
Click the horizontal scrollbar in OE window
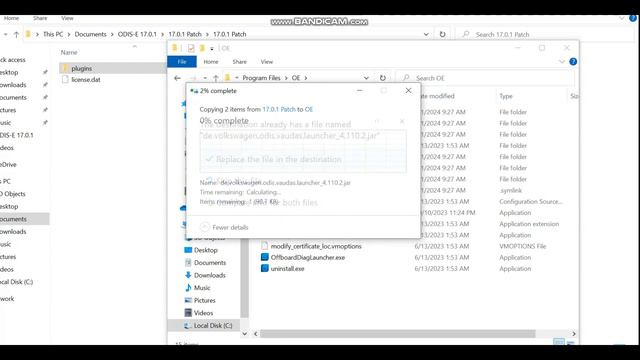tap(398, 334)
